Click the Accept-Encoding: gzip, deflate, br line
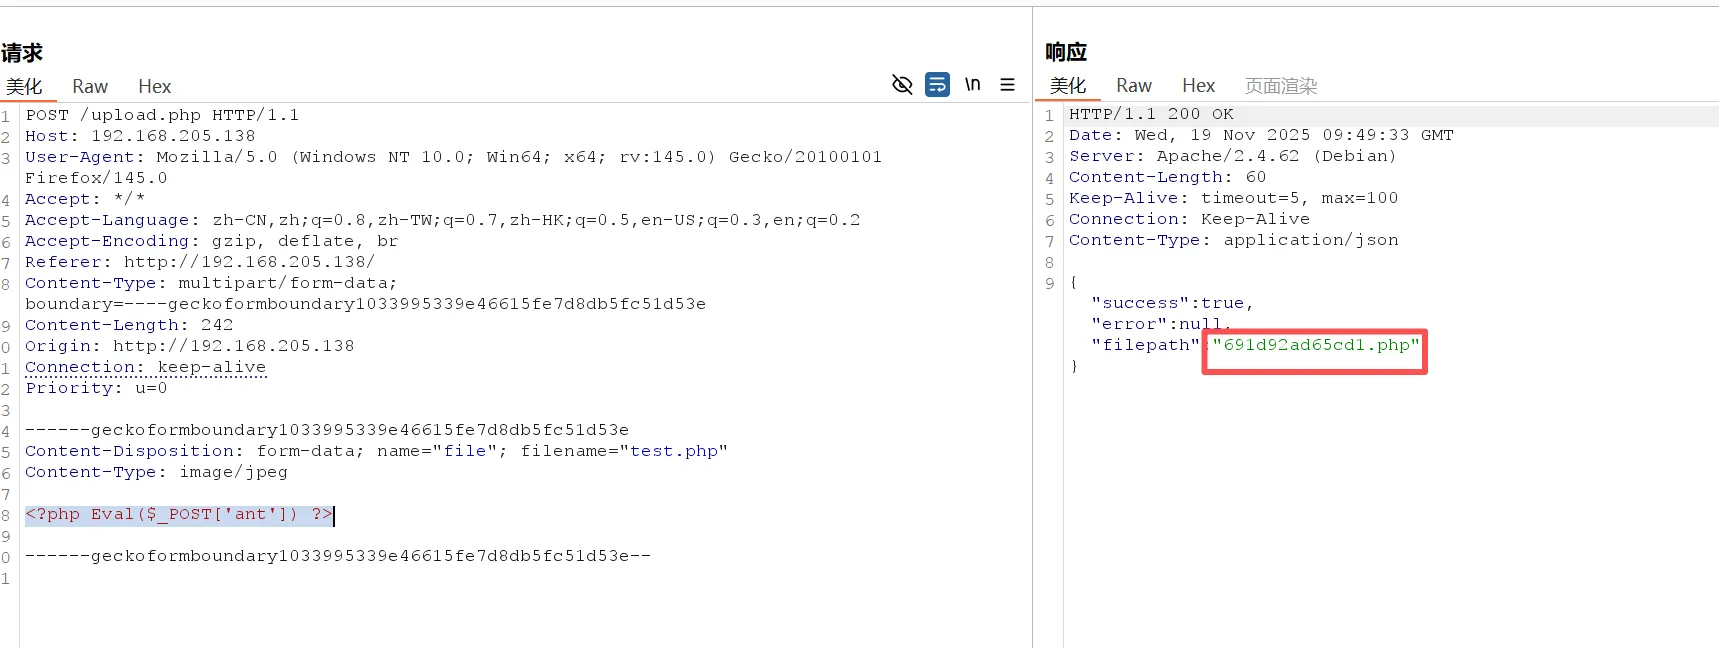This screenshot has width=1719, height=648. point(211,241)
